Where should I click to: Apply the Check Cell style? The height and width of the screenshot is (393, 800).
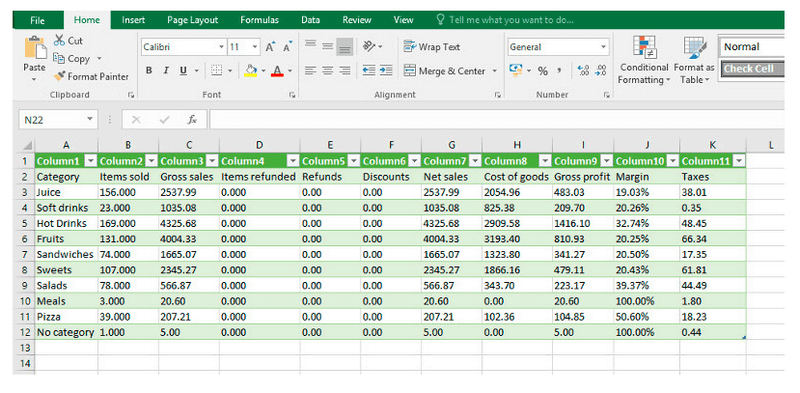point(752,69)
